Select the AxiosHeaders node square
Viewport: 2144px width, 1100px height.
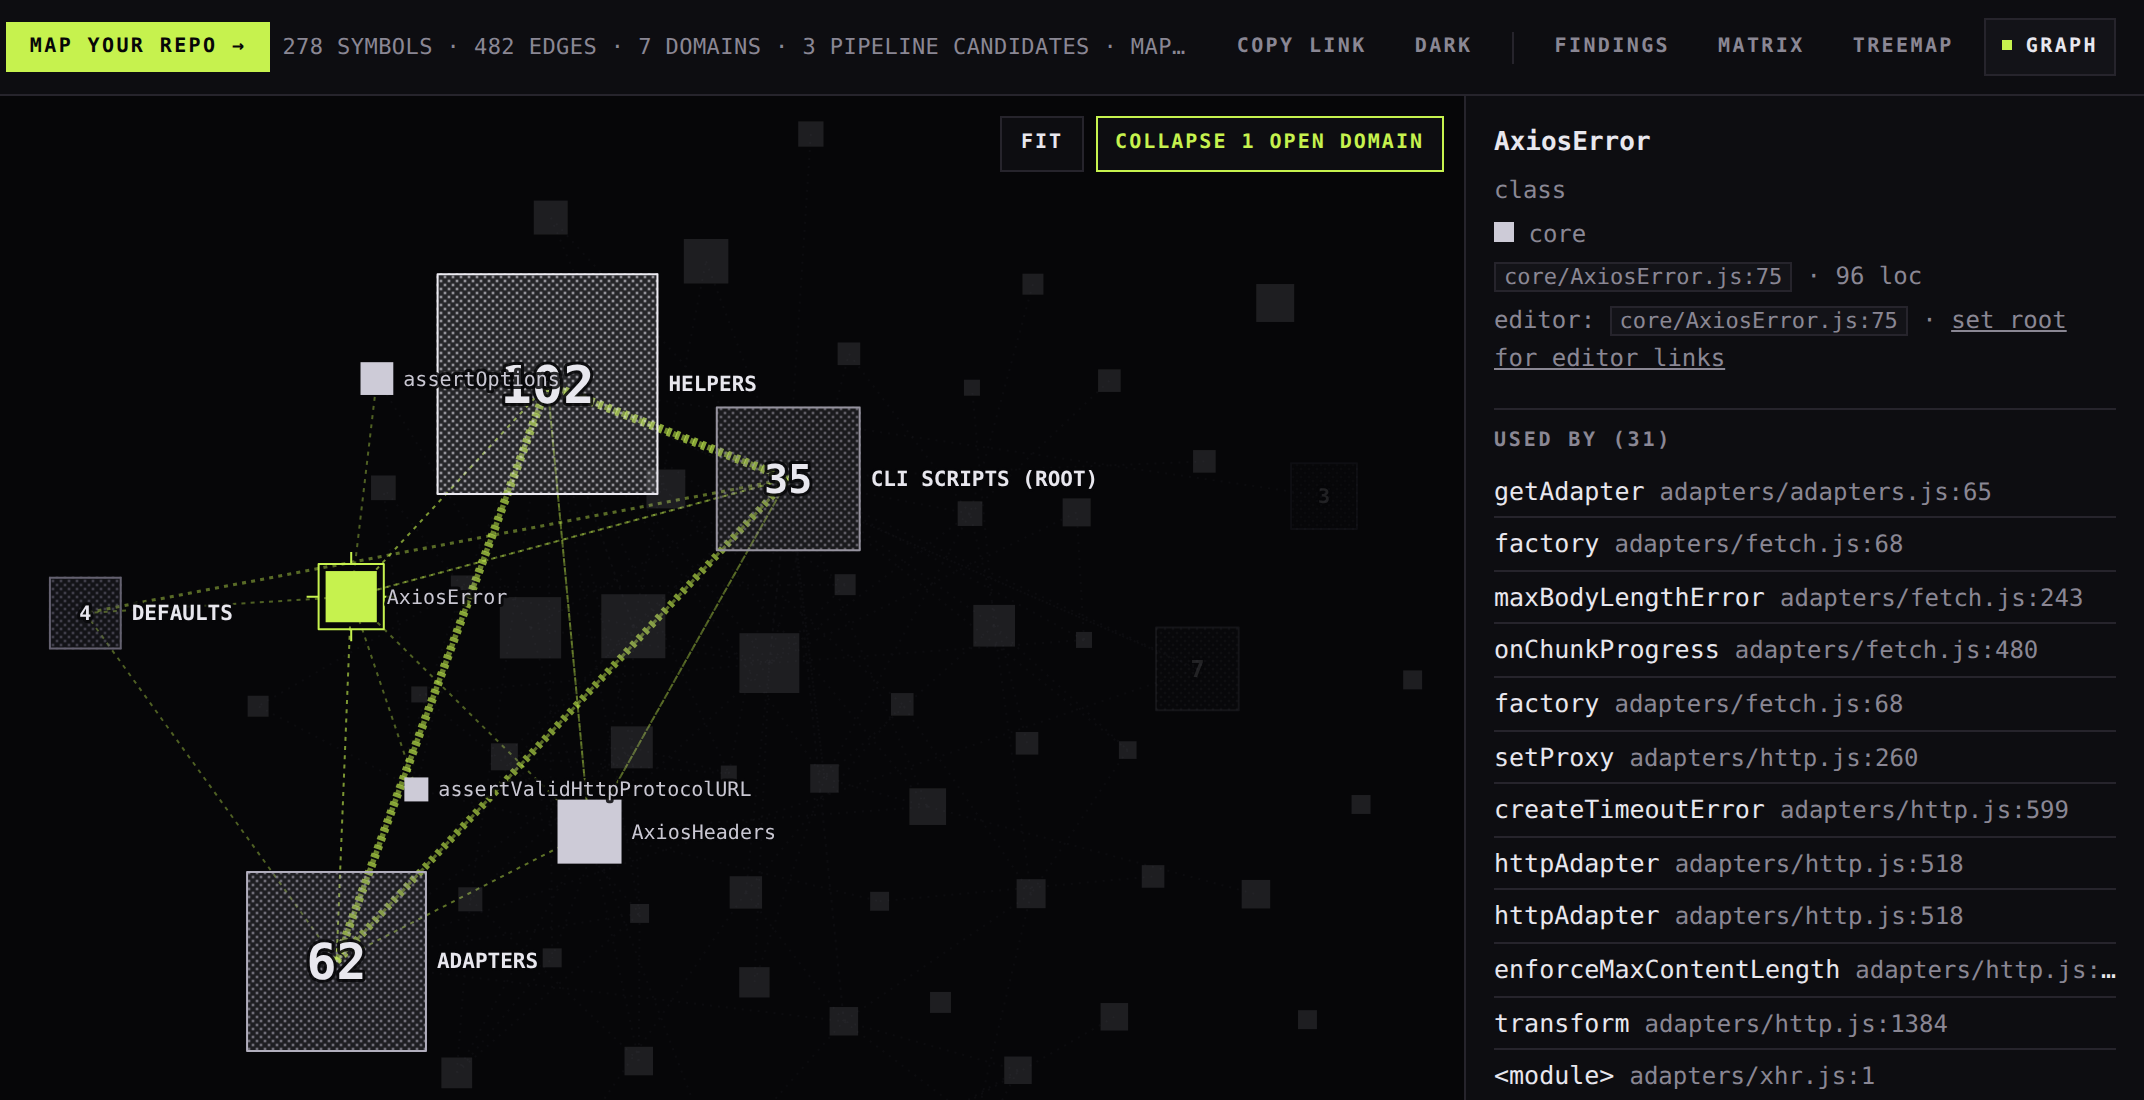click(x=589, y=831)
